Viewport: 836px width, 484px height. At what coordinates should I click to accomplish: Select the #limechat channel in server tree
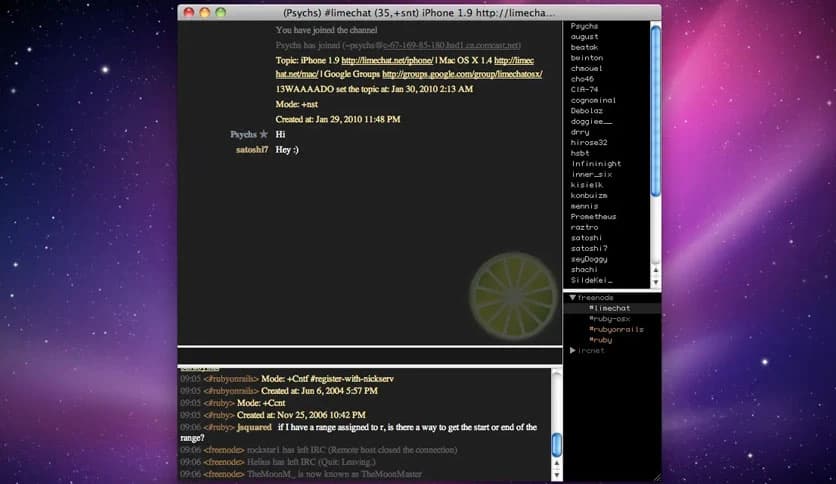(x=609, y=308)
